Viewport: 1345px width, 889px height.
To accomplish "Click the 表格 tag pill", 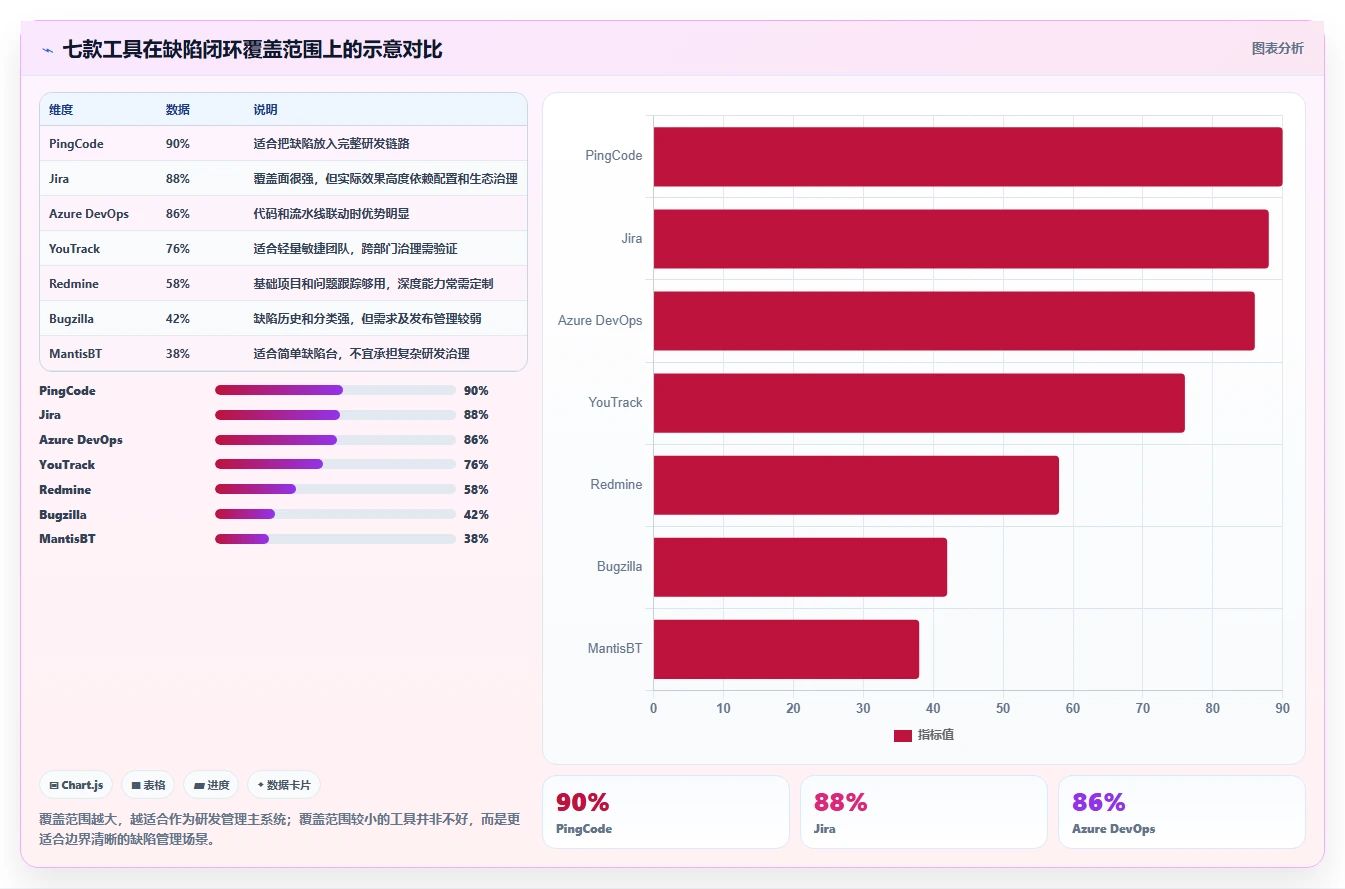I will [x=149, y=785].
